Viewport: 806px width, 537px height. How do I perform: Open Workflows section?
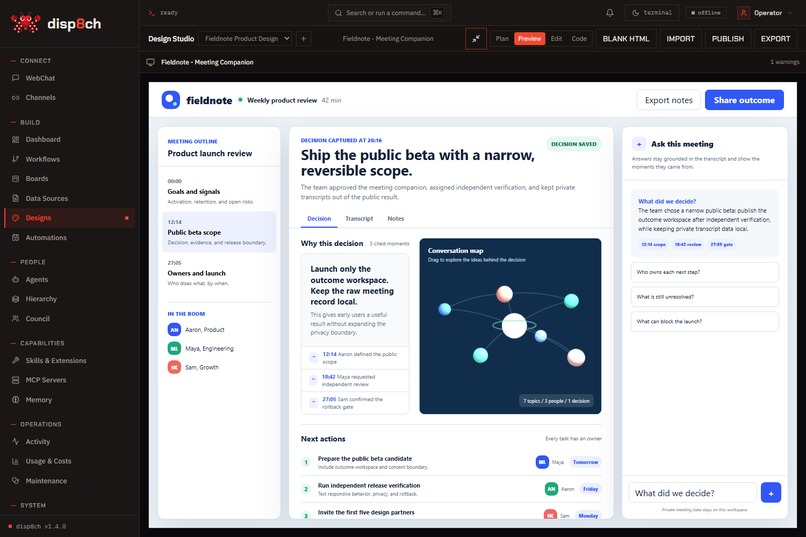coord(69,159)
